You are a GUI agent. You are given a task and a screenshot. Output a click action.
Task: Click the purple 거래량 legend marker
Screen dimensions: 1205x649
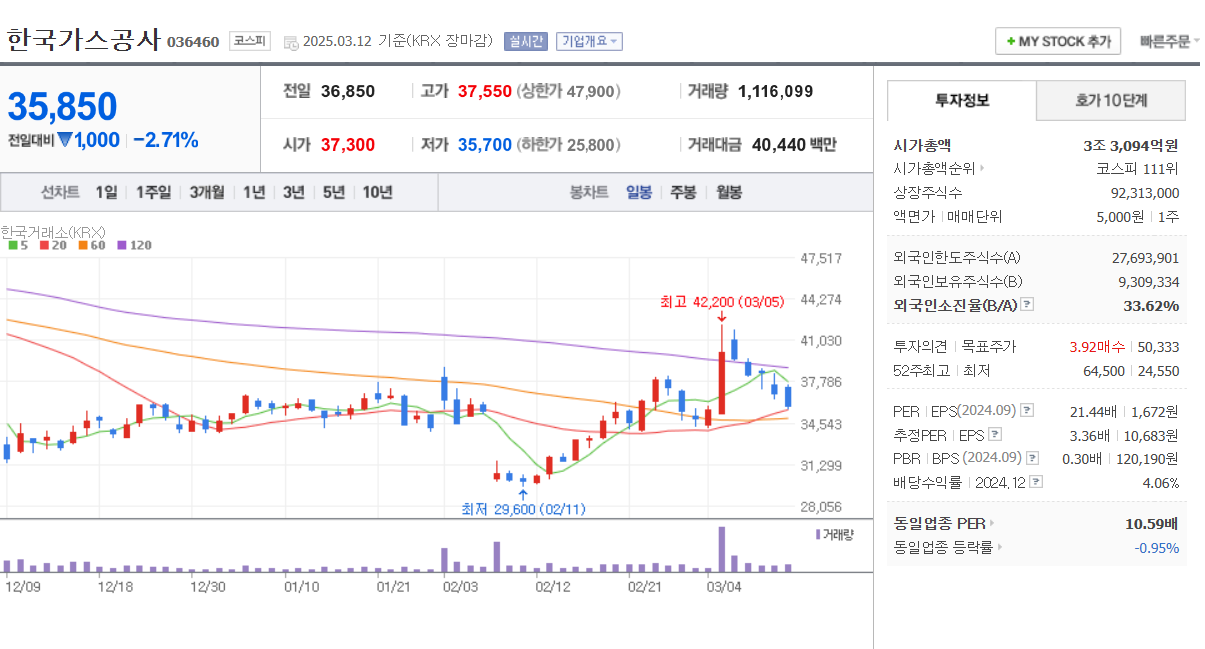click(817, 534)
